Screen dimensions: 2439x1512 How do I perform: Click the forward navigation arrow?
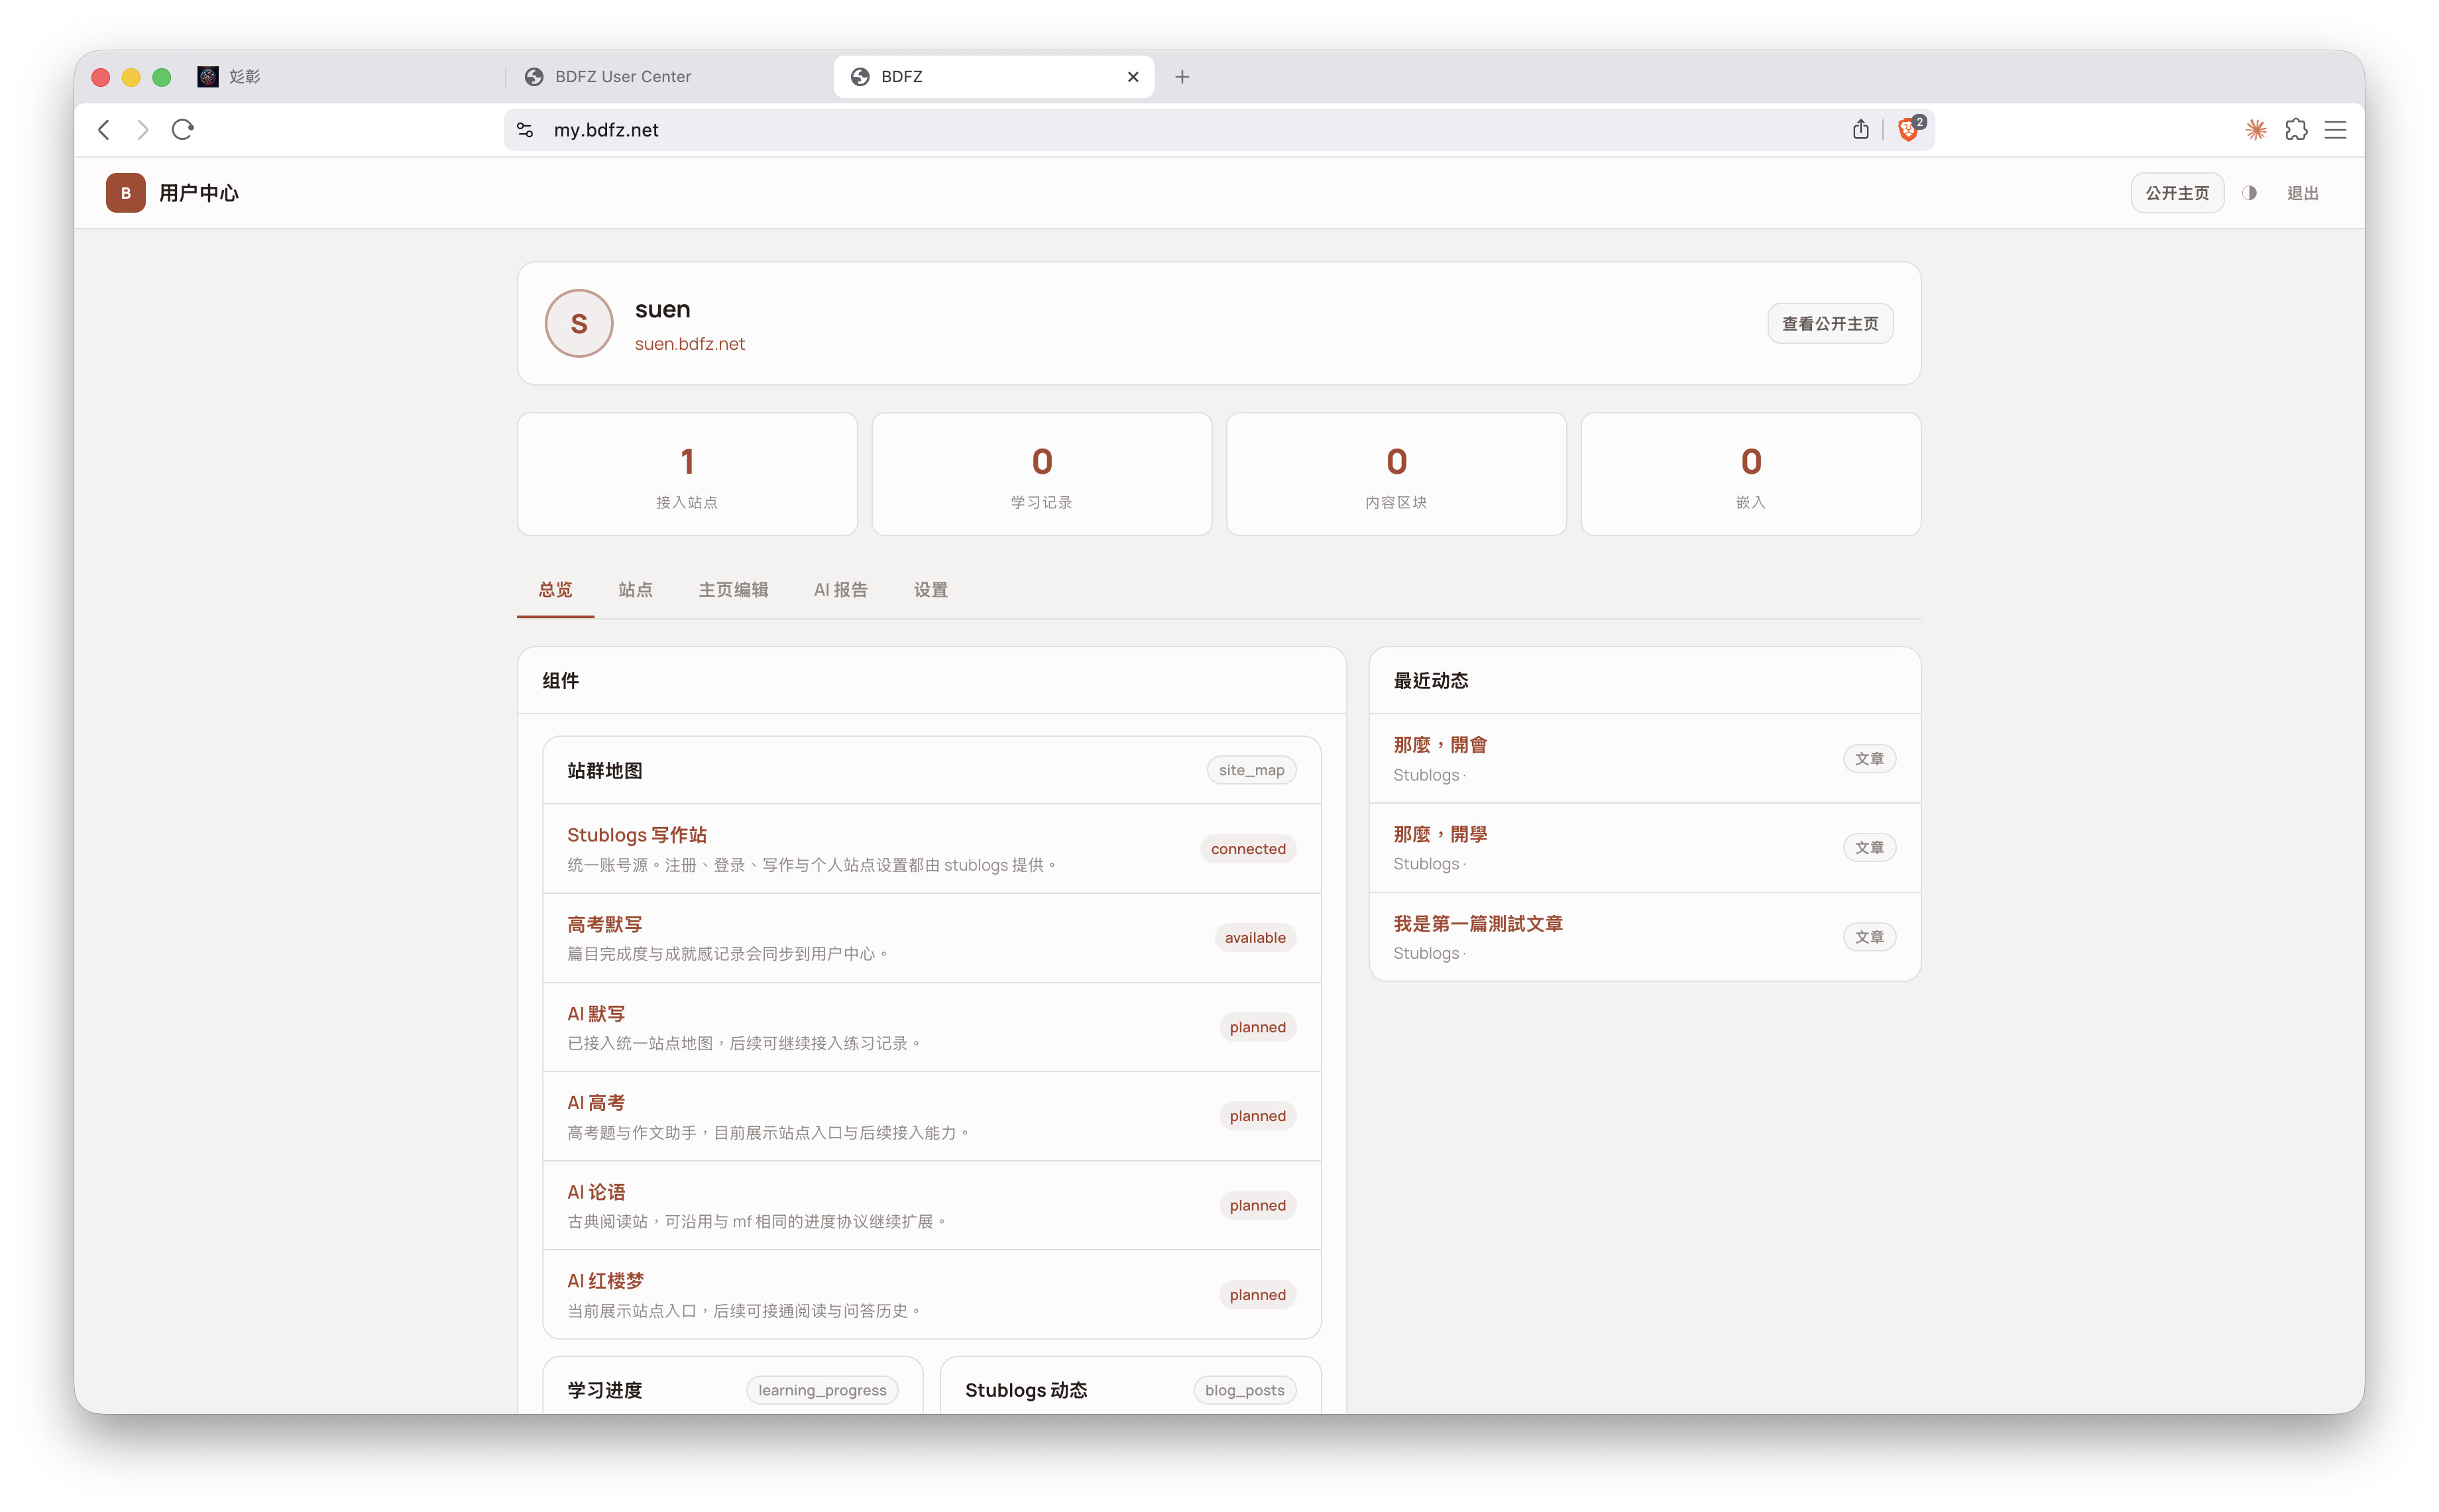click(x=143, y=130)
